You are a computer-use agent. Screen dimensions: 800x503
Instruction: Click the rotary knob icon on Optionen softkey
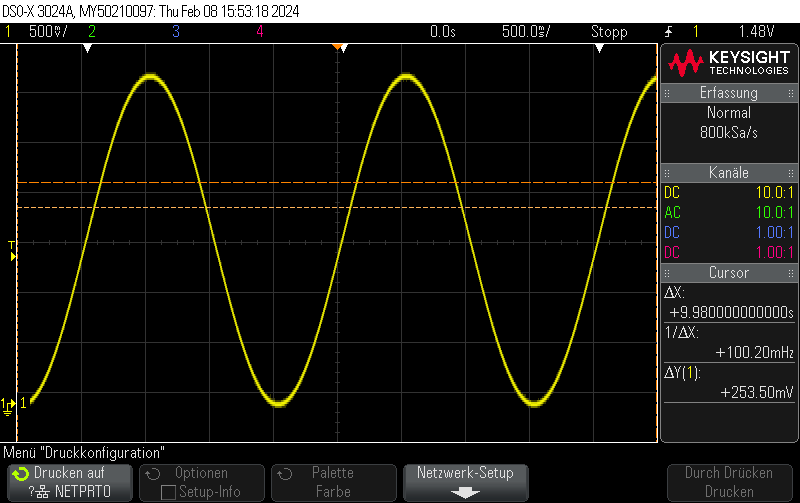(153, 474)
